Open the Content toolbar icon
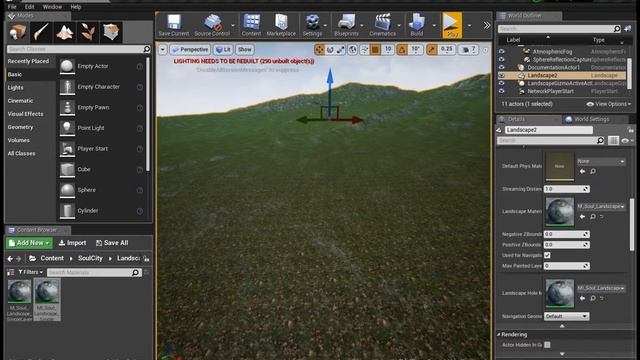Image resolution: width=640 pixels, height=360 pixels. [x=251, y=25]
